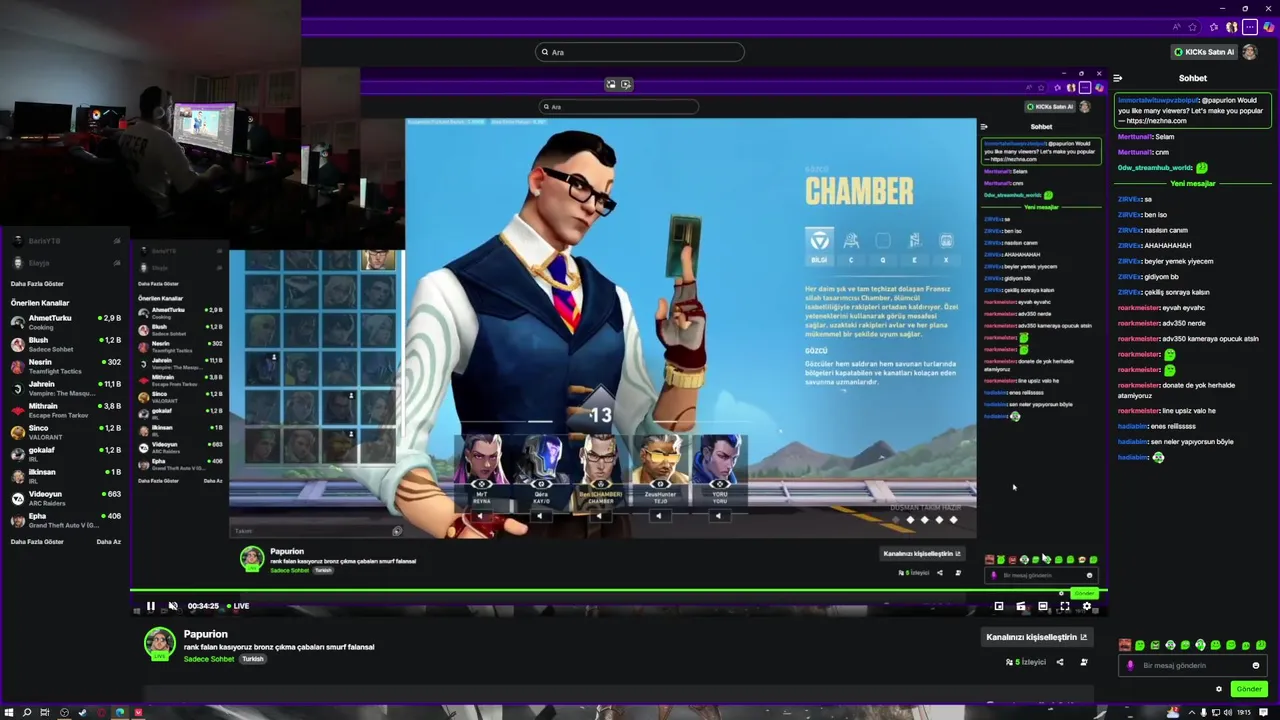Screen dimensions: 1280x720
Task: Toggle theater mode in the player
Action: pos(1043,606)
